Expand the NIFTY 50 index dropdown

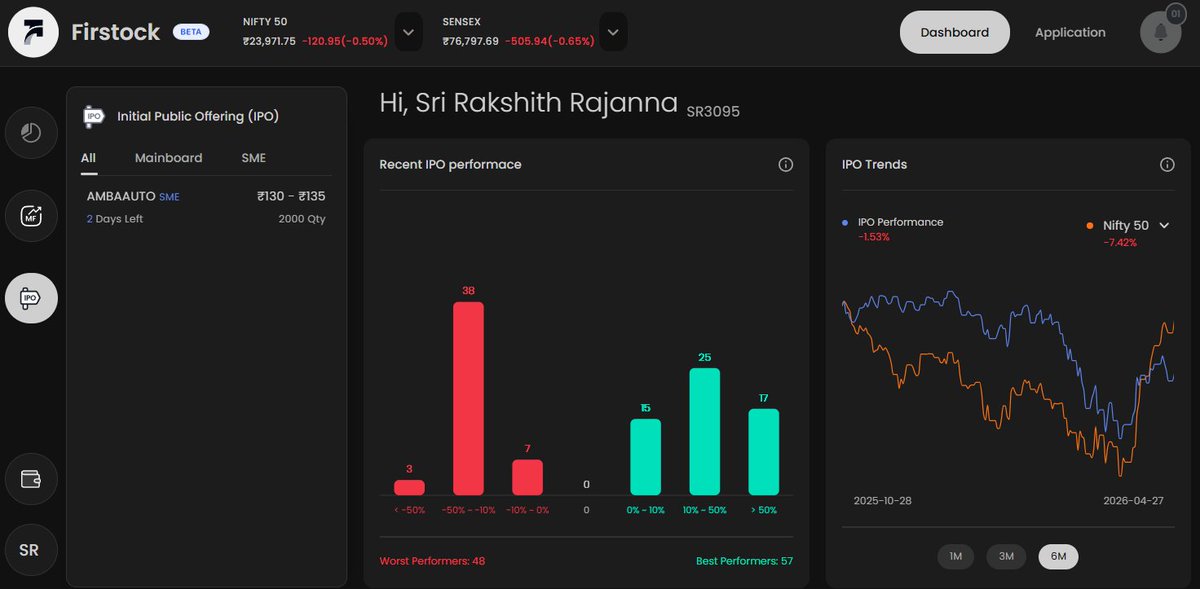pyautogui.click(x=408, y=32)
